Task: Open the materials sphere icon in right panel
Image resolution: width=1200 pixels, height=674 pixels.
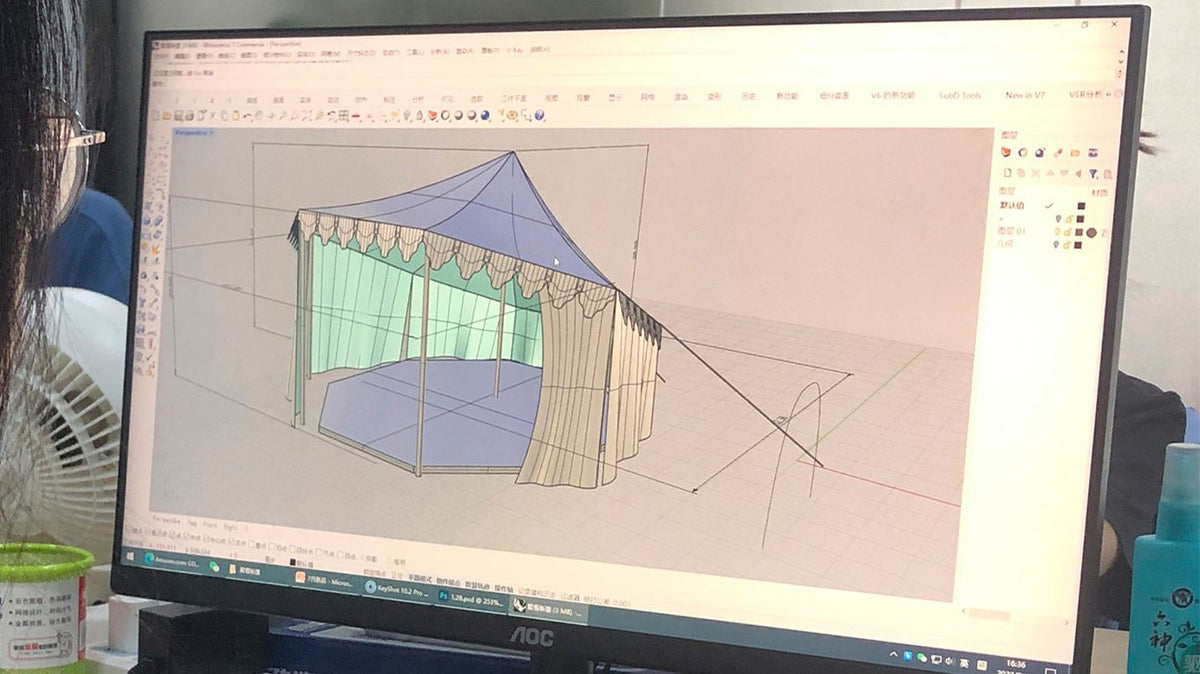Action: point(1040,152)
